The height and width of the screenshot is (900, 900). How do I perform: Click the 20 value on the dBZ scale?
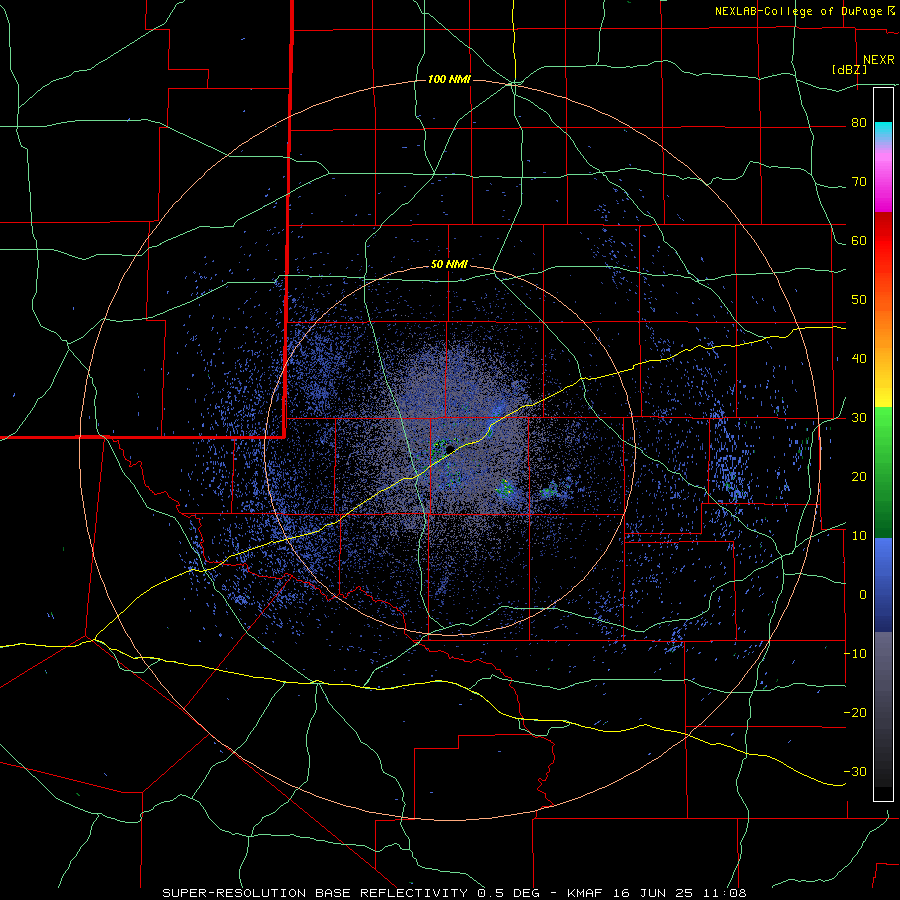[859, 477]
